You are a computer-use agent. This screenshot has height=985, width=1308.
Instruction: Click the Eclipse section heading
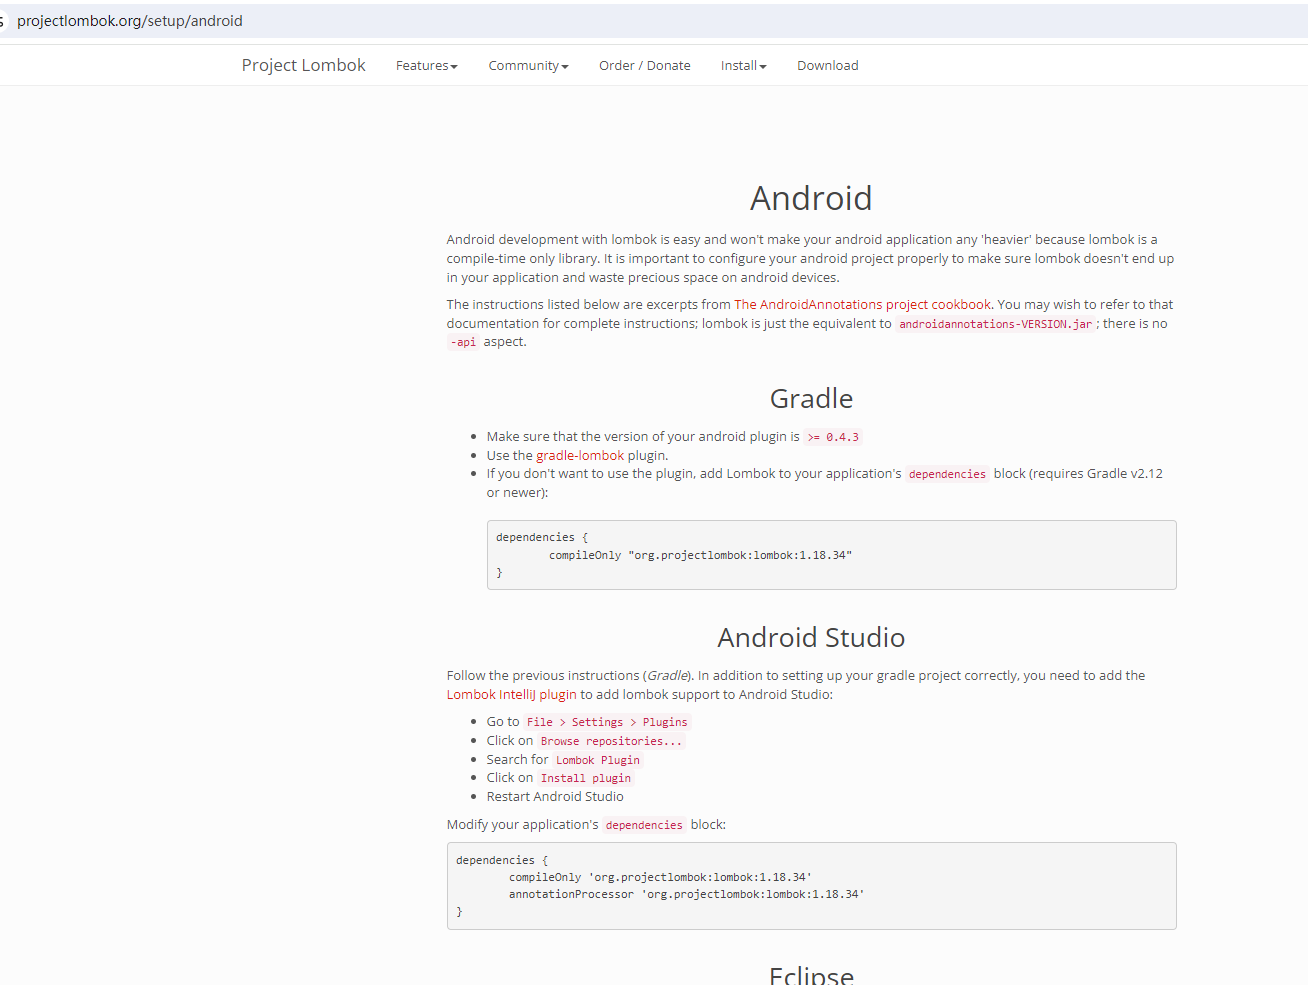(x=811, y=973)
